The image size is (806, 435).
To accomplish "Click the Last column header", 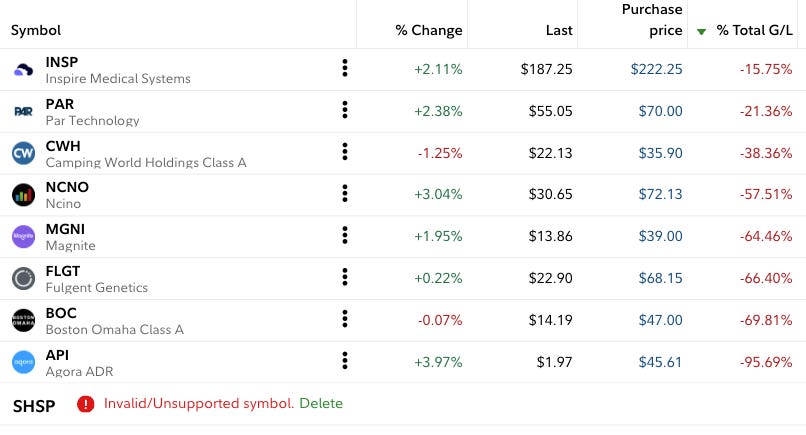I will click(559, 31).
